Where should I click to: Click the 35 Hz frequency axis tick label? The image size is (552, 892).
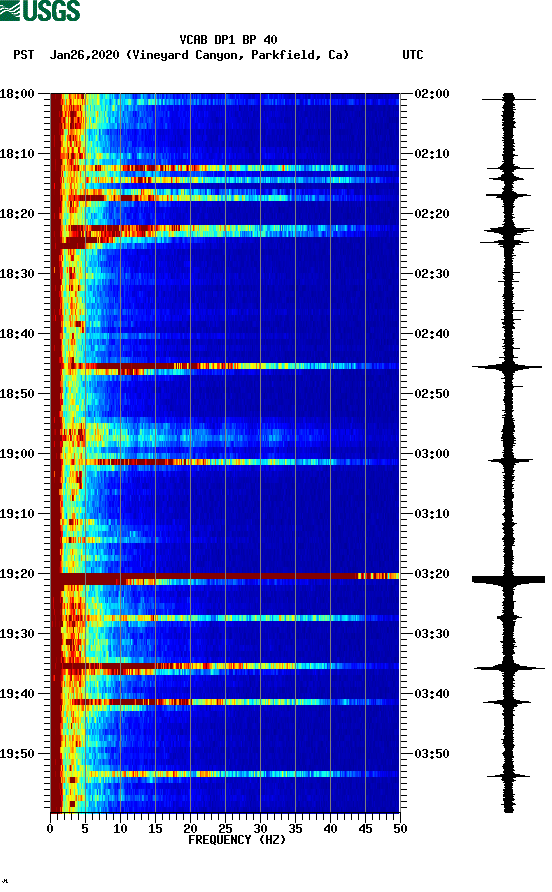coord(295,829)
